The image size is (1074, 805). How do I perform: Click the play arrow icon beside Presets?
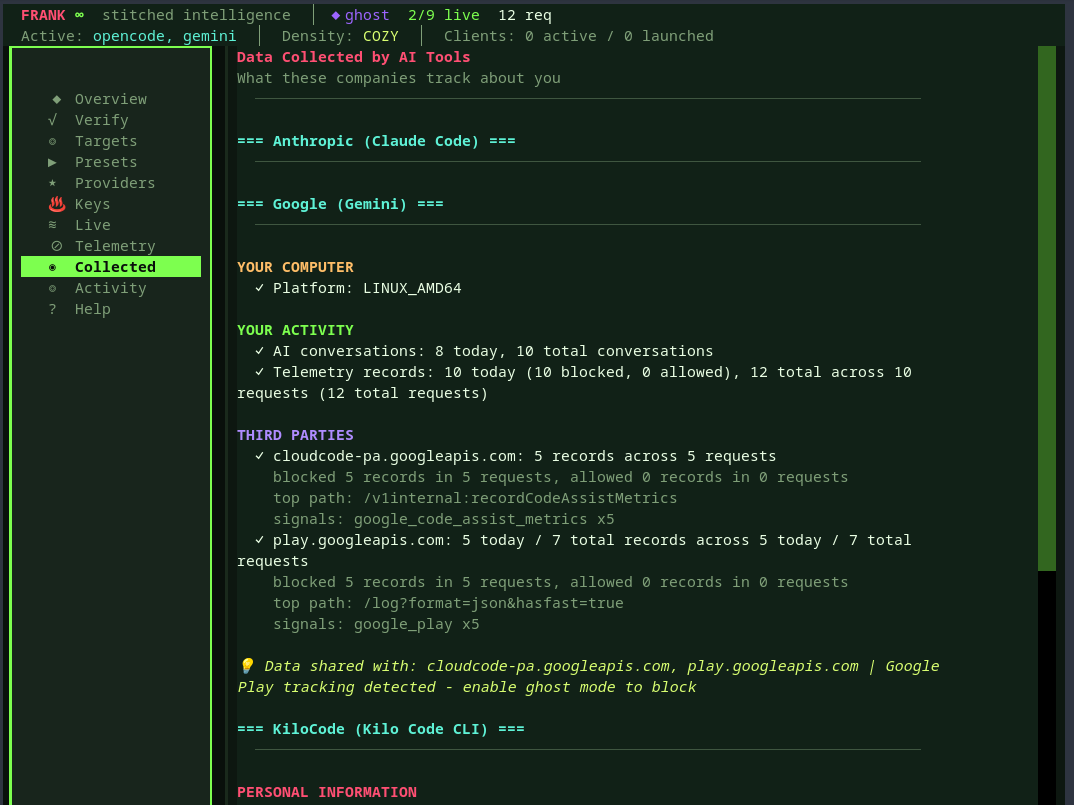click(53, 162)
